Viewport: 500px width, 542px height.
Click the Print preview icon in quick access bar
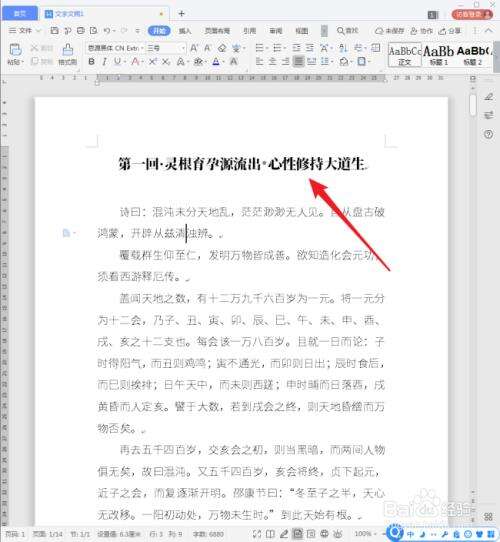94,31
